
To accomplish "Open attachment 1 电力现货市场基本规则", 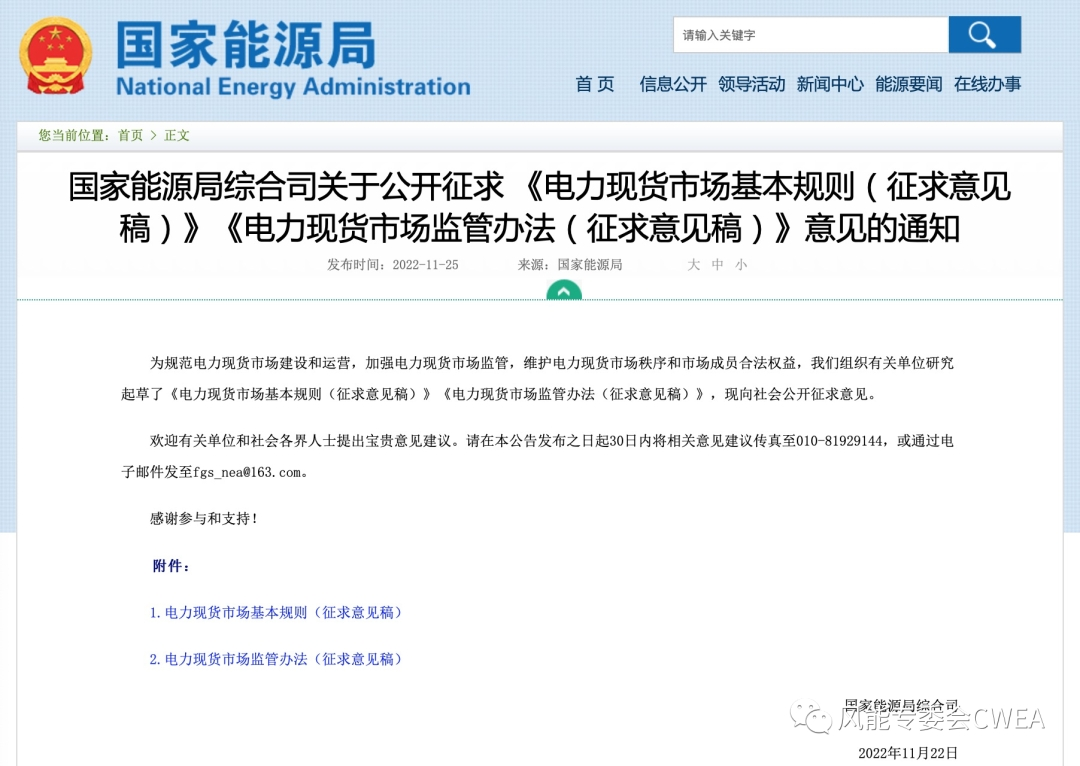I will (276, 612).
